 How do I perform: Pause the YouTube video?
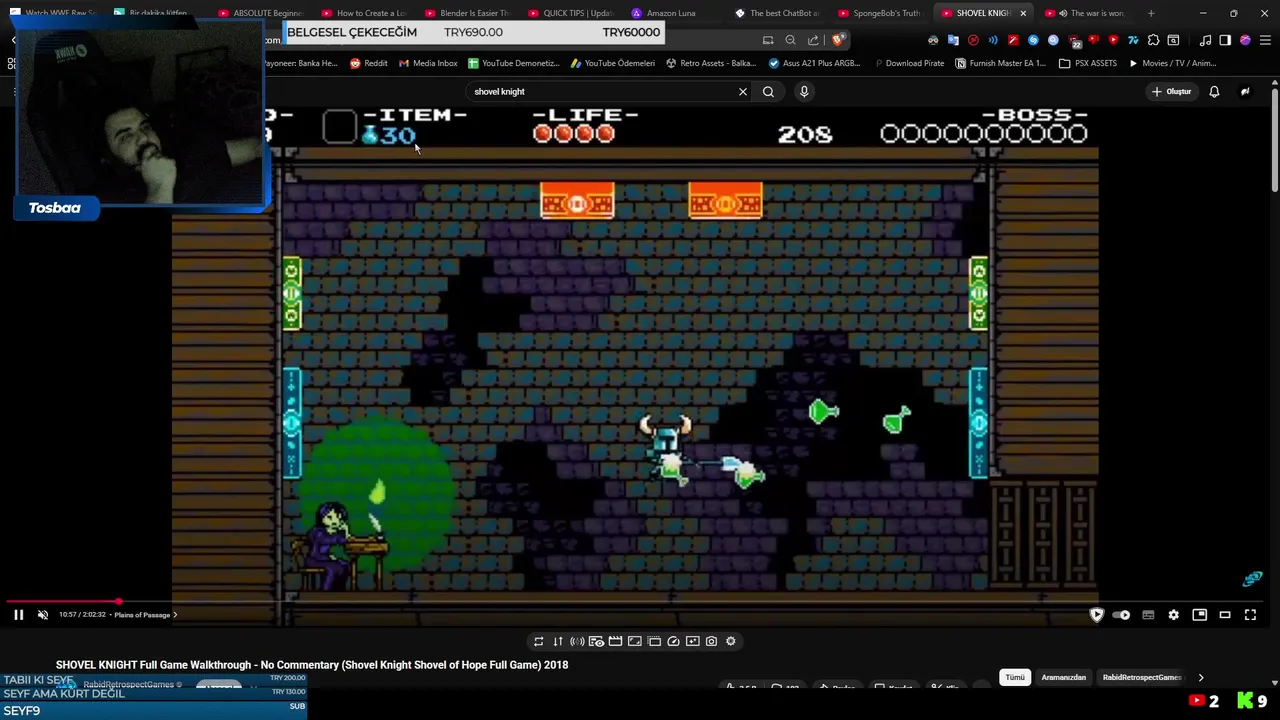tap(18, 615)
